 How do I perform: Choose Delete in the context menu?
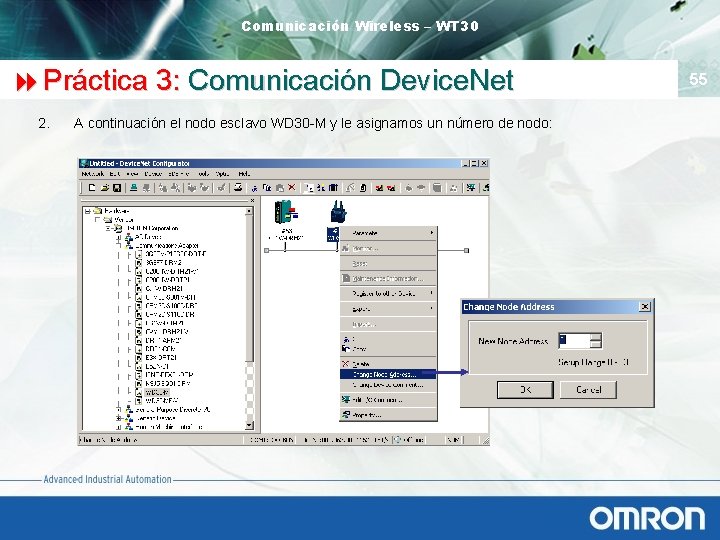click(388, 364)
